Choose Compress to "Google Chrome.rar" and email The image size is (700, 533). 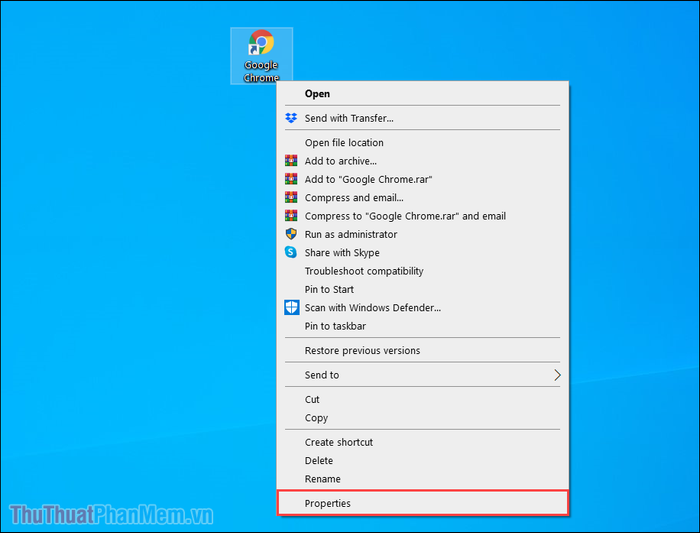pos(422,216)
